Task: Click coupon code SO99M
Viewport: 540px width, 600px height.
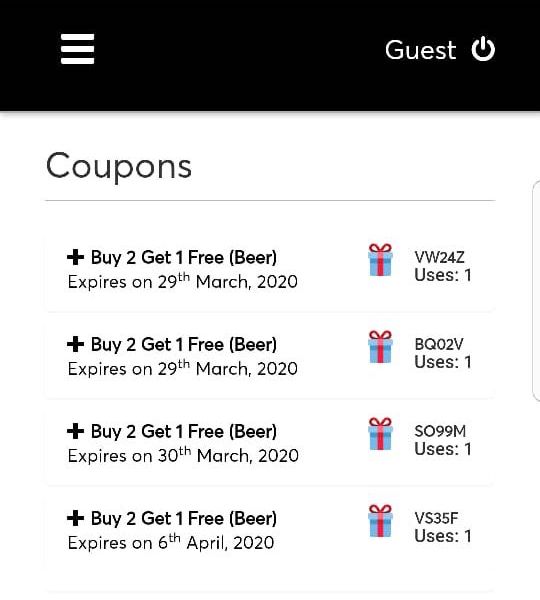Action: click(x=440, y=431)
